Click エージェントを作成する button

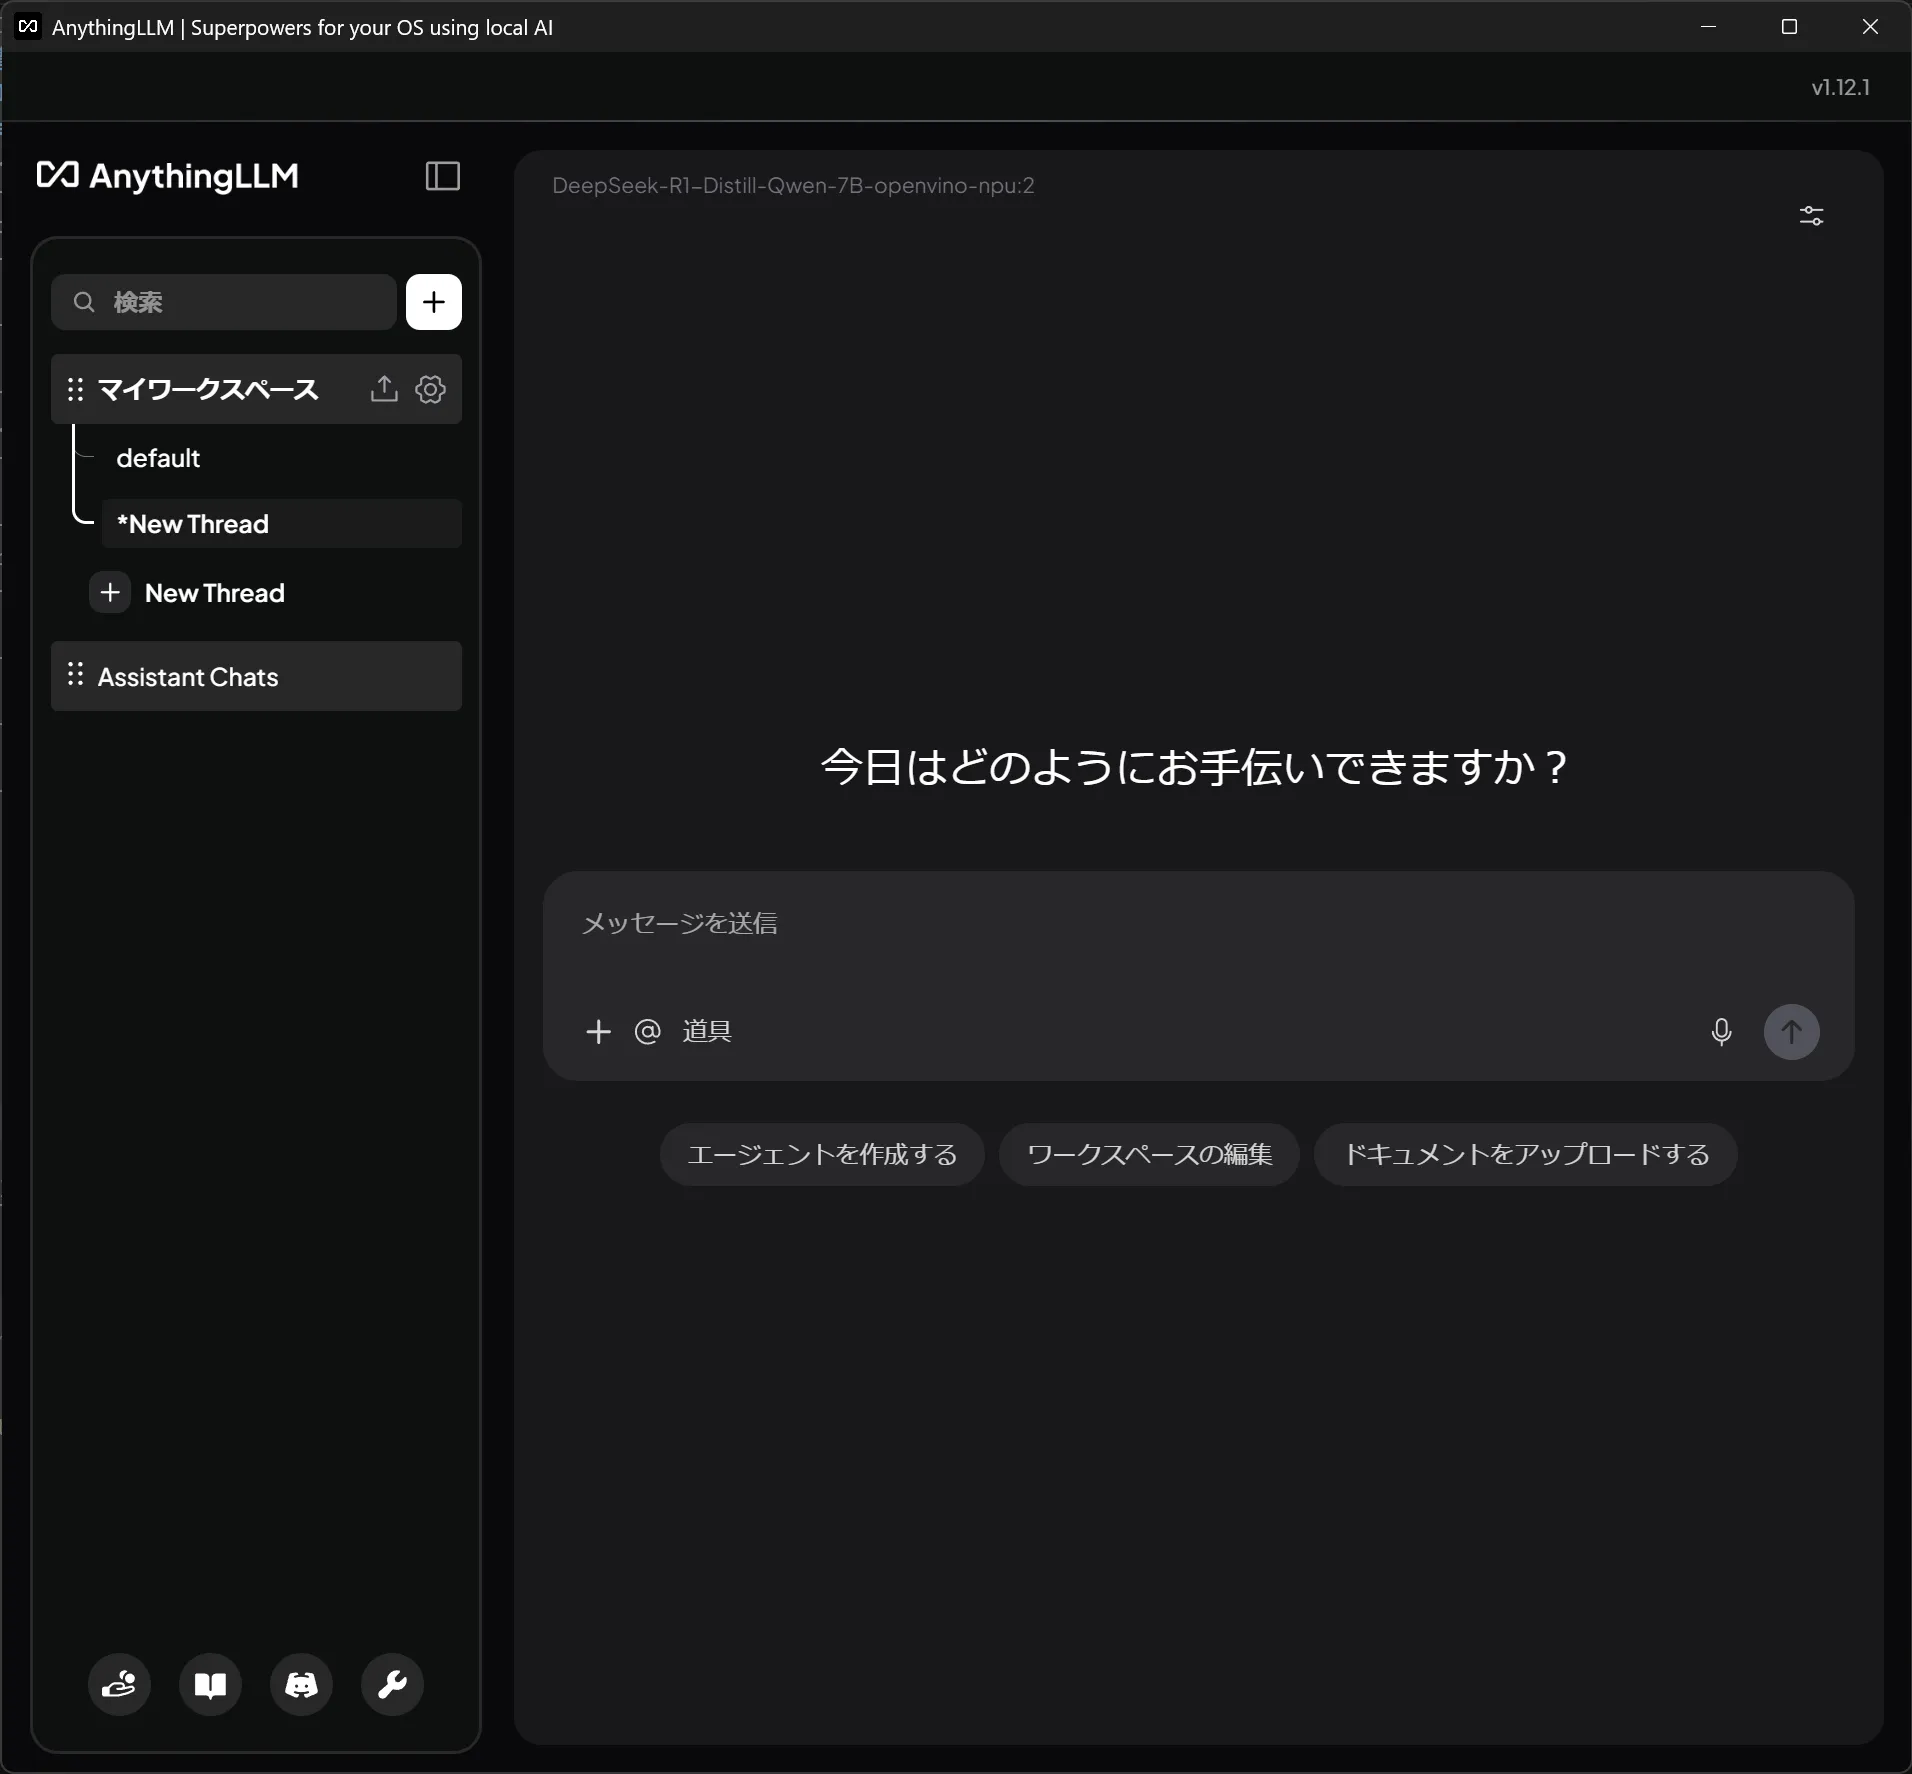(822, 1154)
